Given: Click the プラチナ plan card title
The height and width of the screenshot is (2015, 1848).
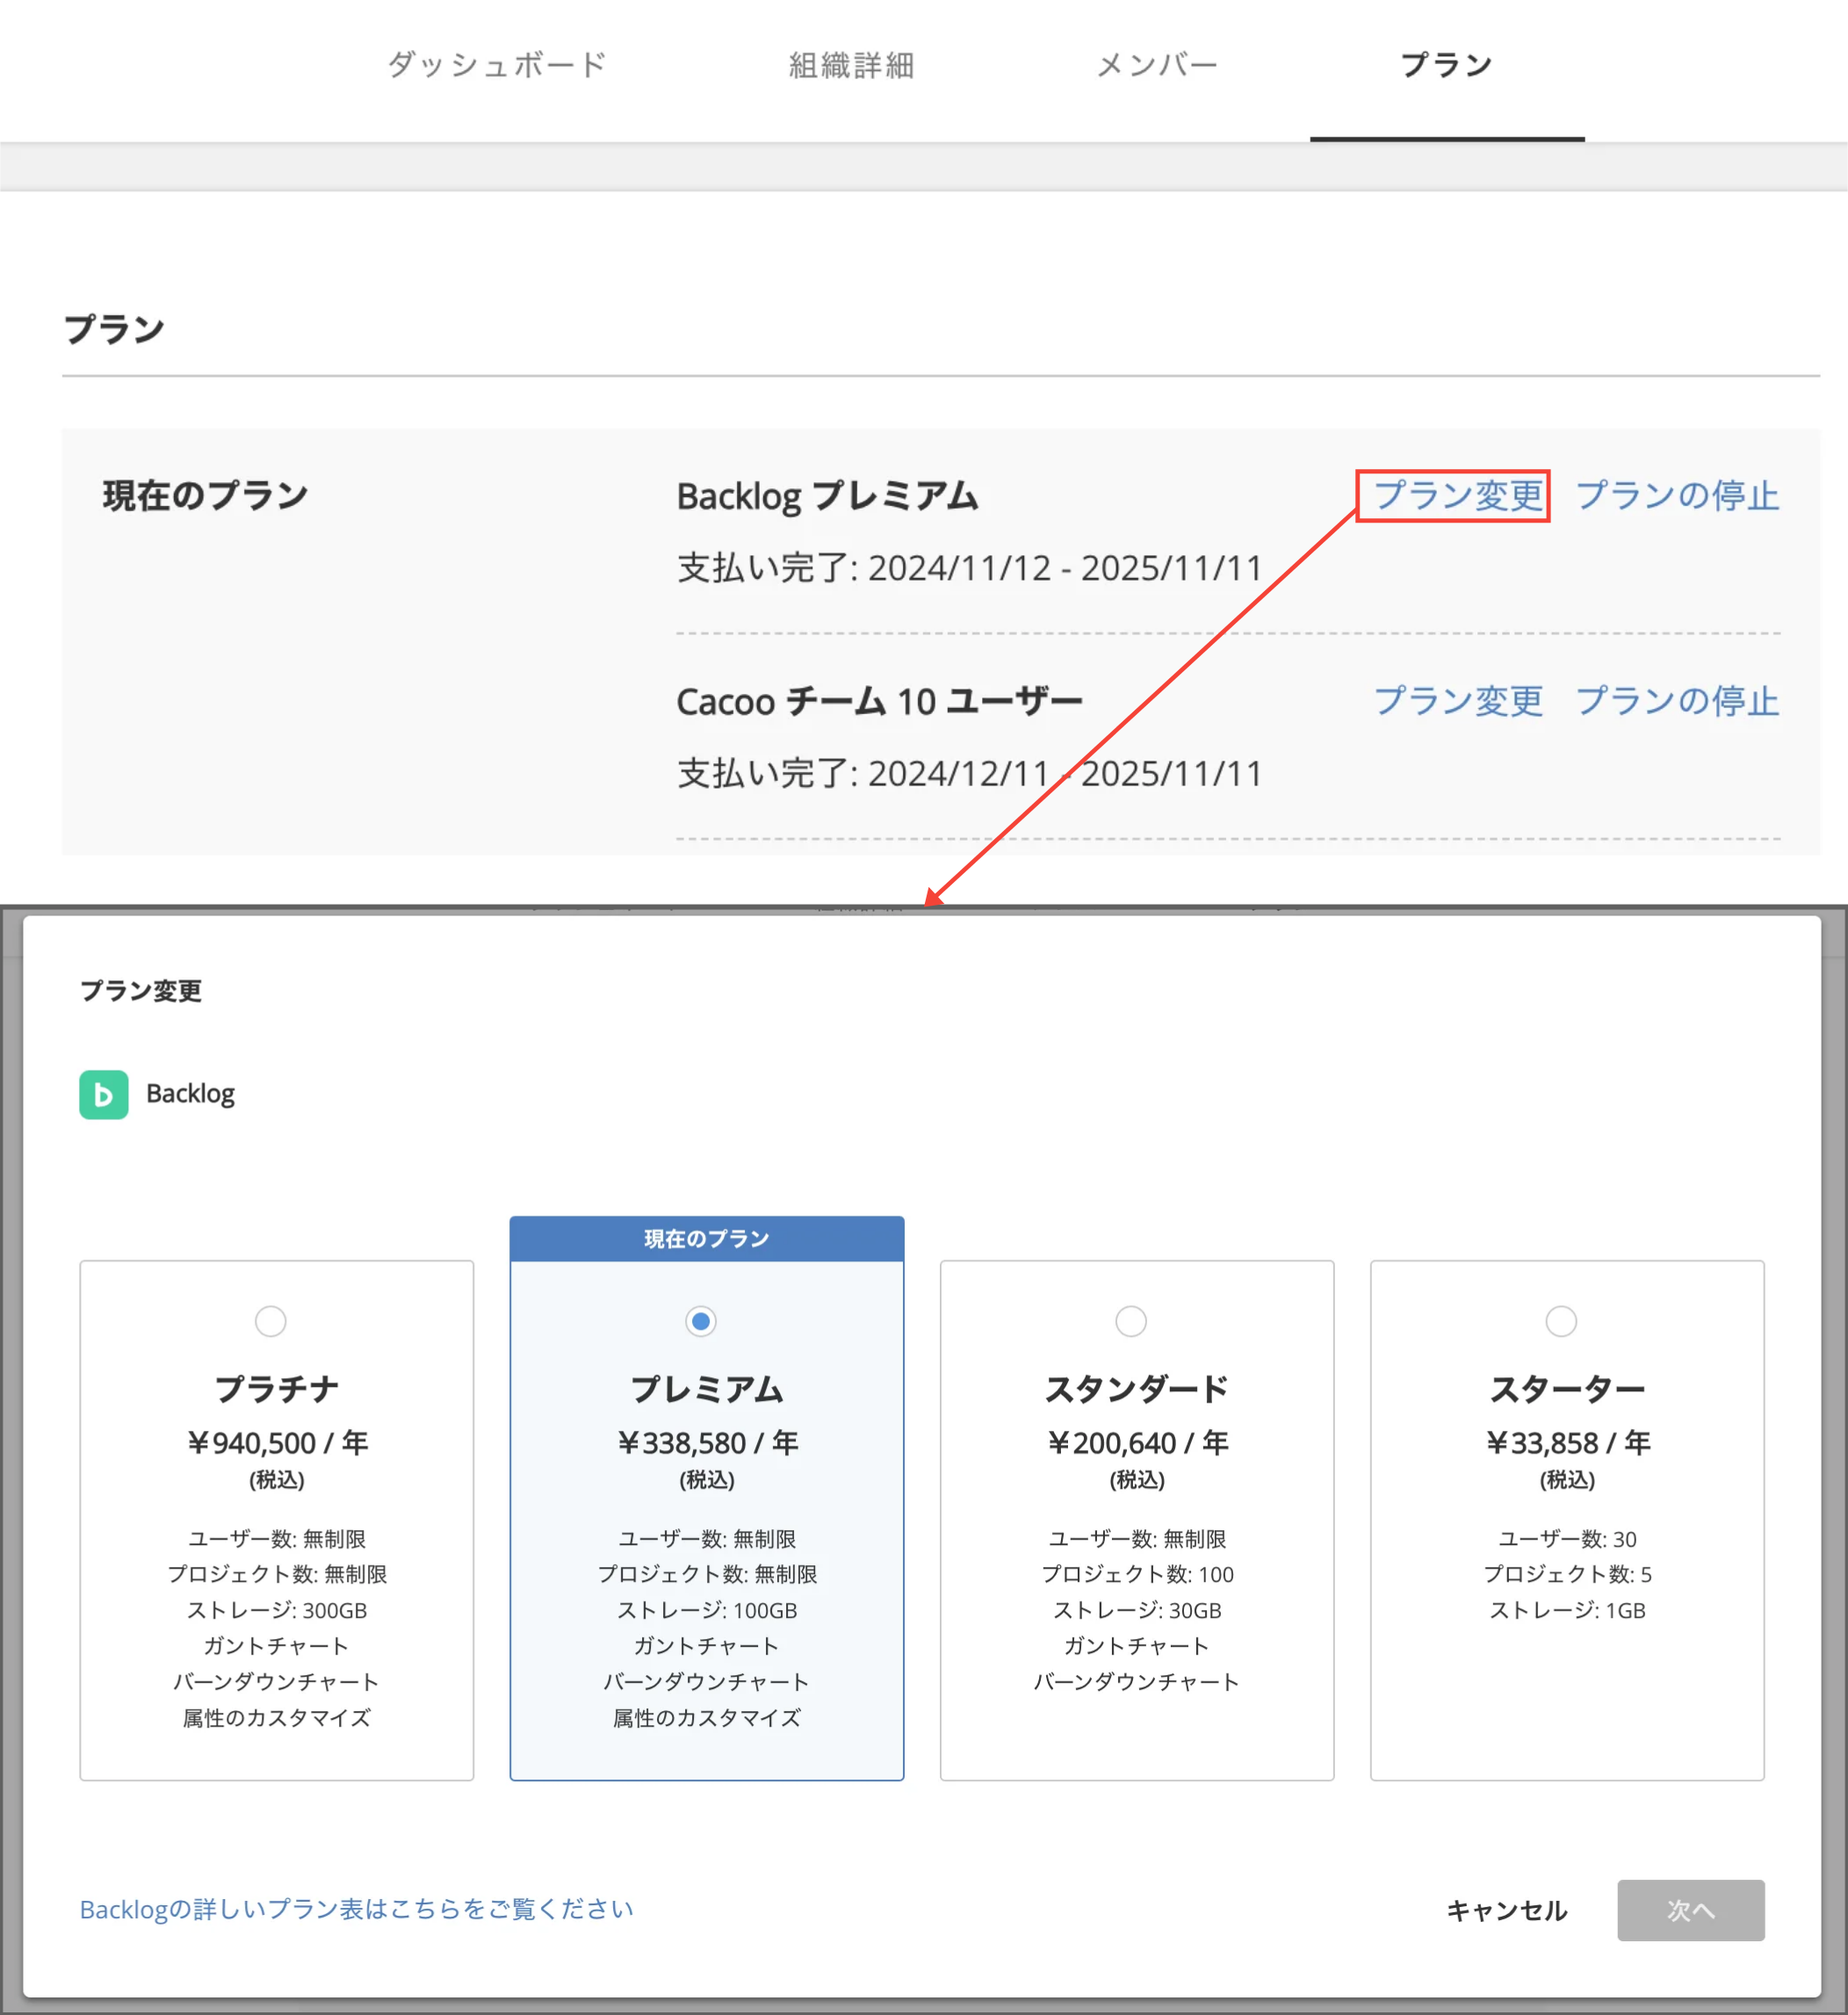Looking at the screenshot, I should (x=277, y=1388).
